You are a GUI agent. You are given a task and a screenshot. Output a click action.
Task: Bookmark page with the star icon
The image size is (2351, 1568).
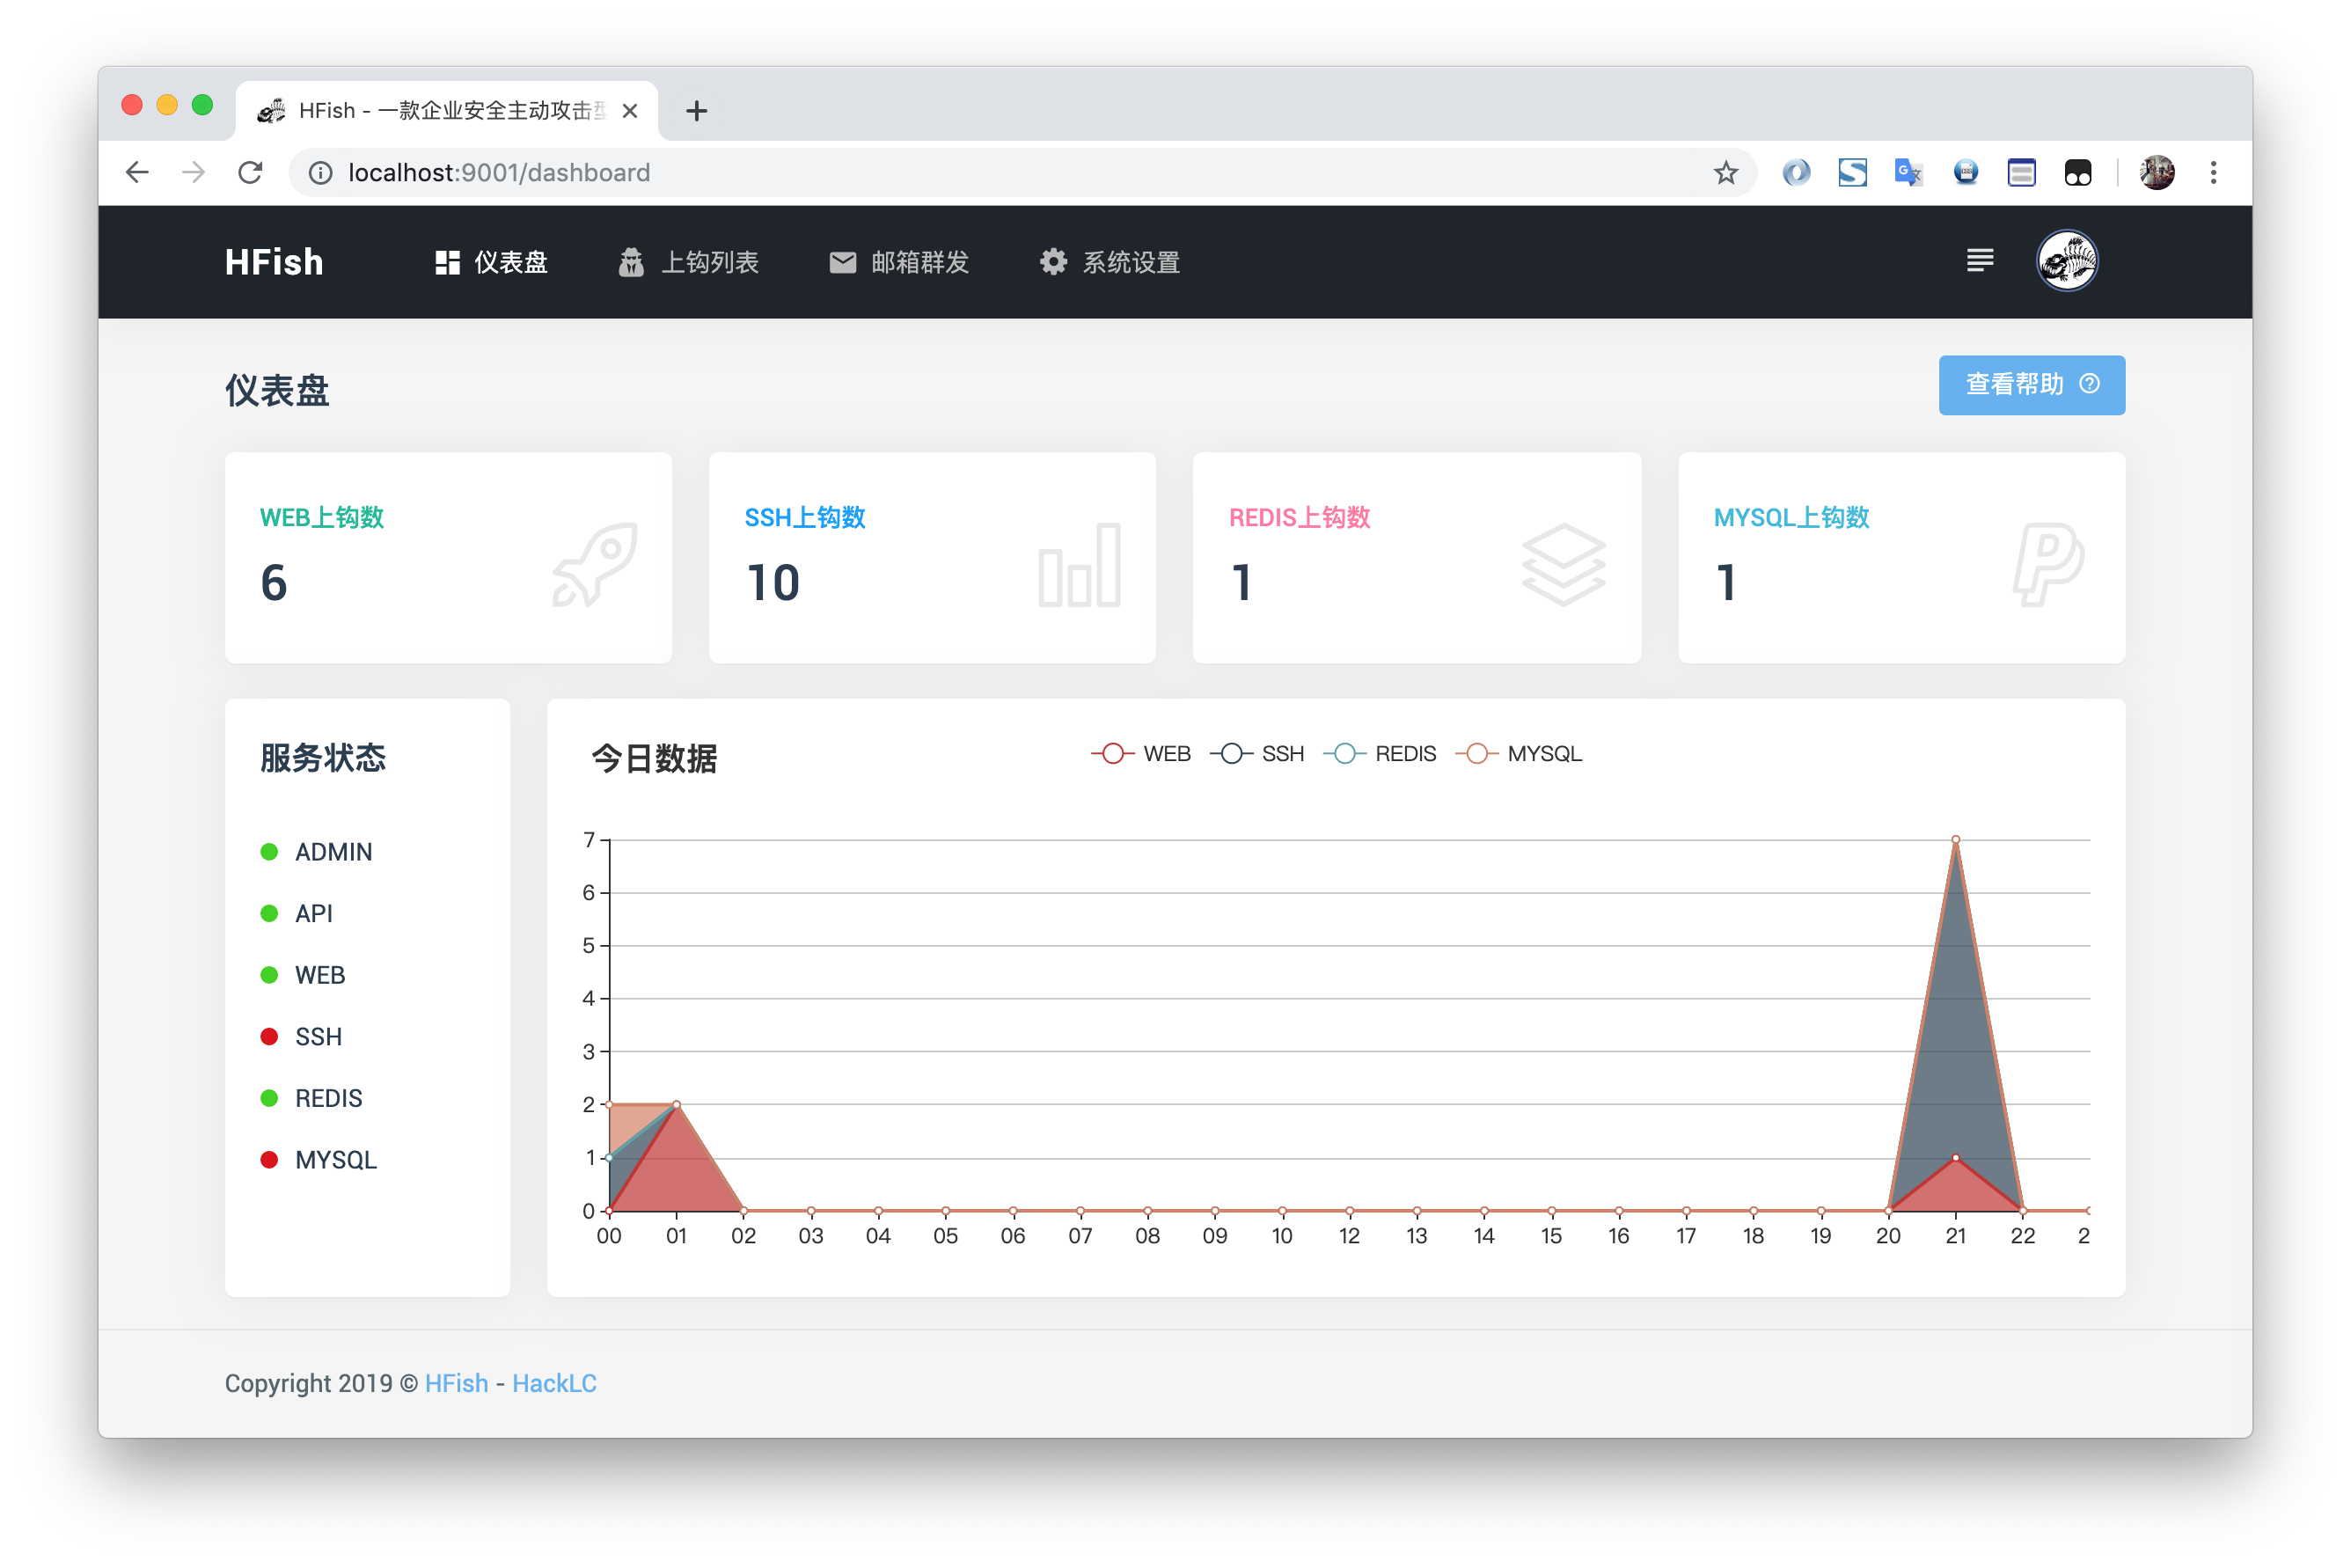click(1725, 173)
